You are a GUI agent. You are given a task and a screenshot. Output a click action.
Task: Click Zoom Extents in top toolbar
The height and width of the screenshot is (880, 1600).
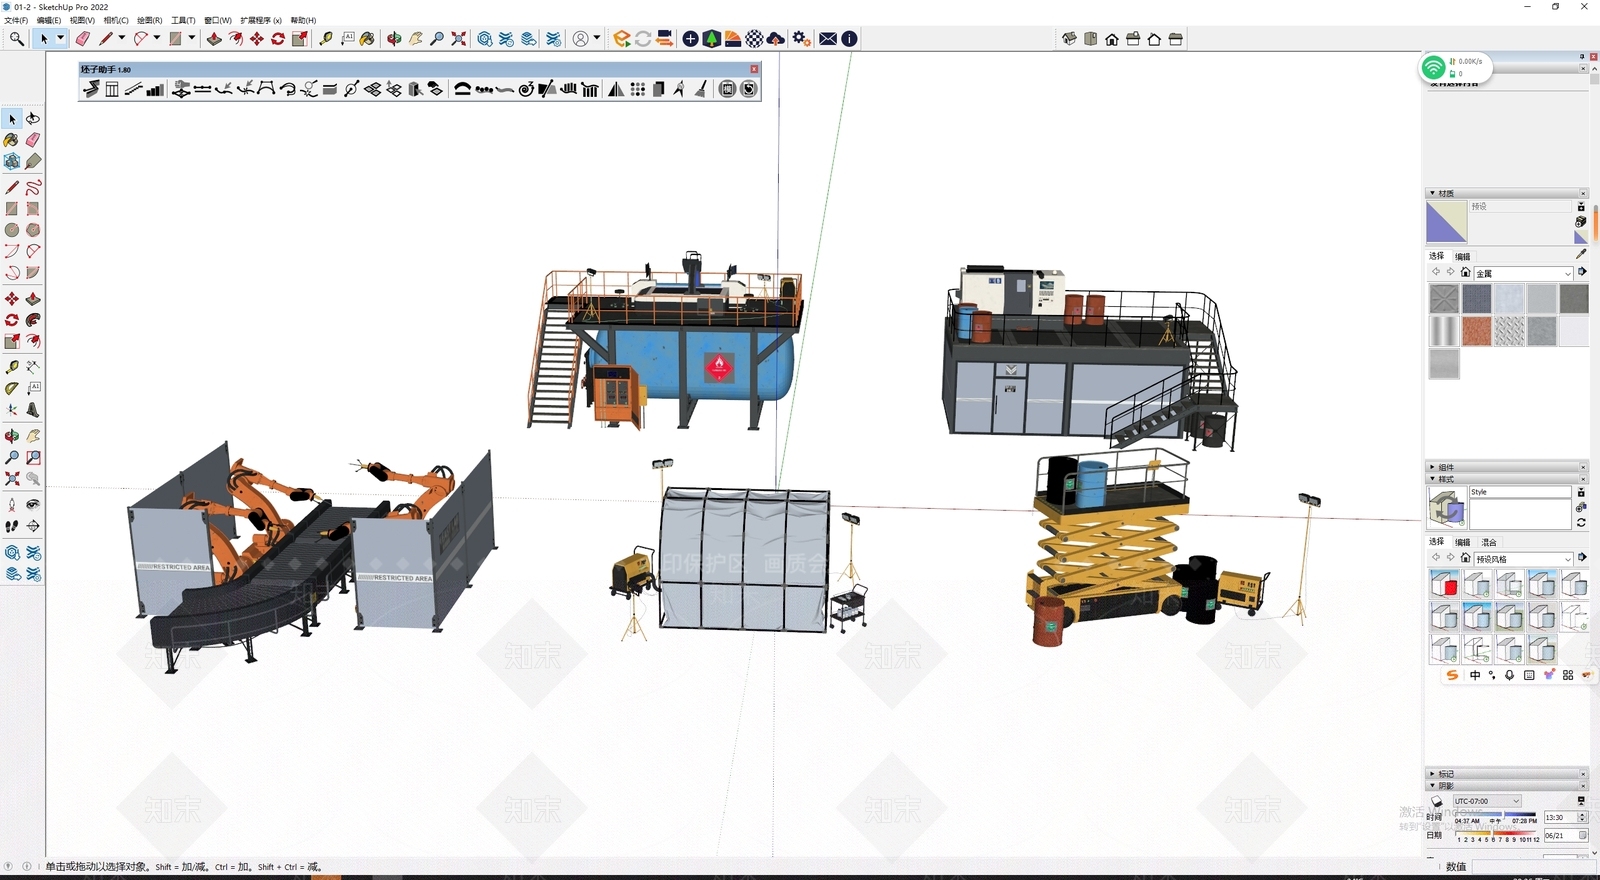[x=458, y=39]
